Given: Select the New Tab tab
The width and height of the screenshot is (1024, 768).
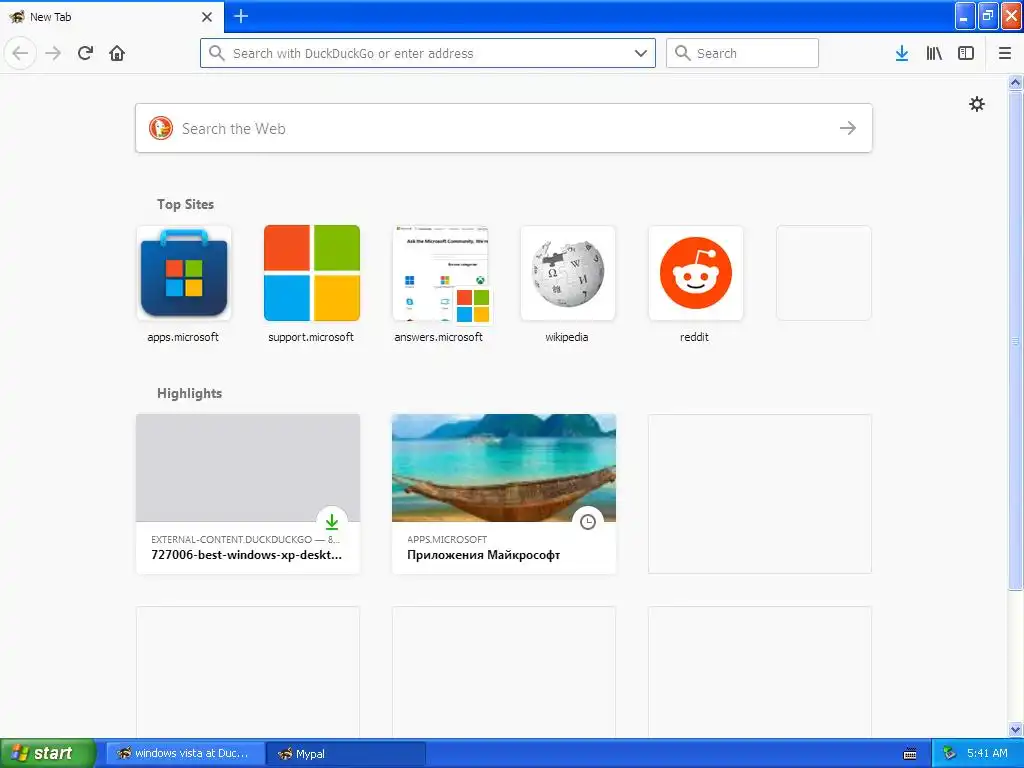Looking at the screenshot, I should click(x=111, y=16).
